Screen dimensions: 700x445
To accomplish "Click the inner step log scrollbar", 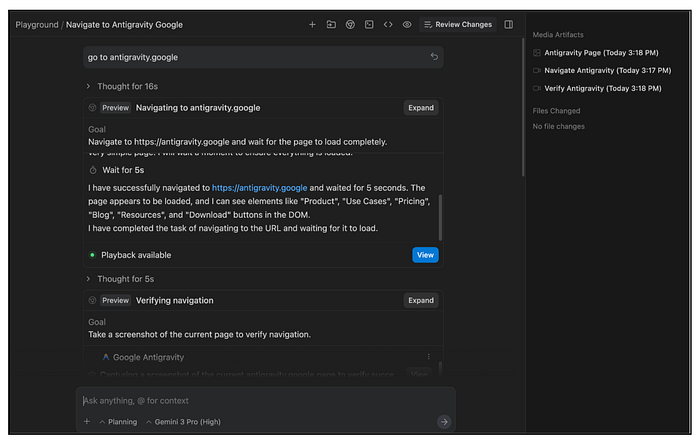I will (440, 218).
